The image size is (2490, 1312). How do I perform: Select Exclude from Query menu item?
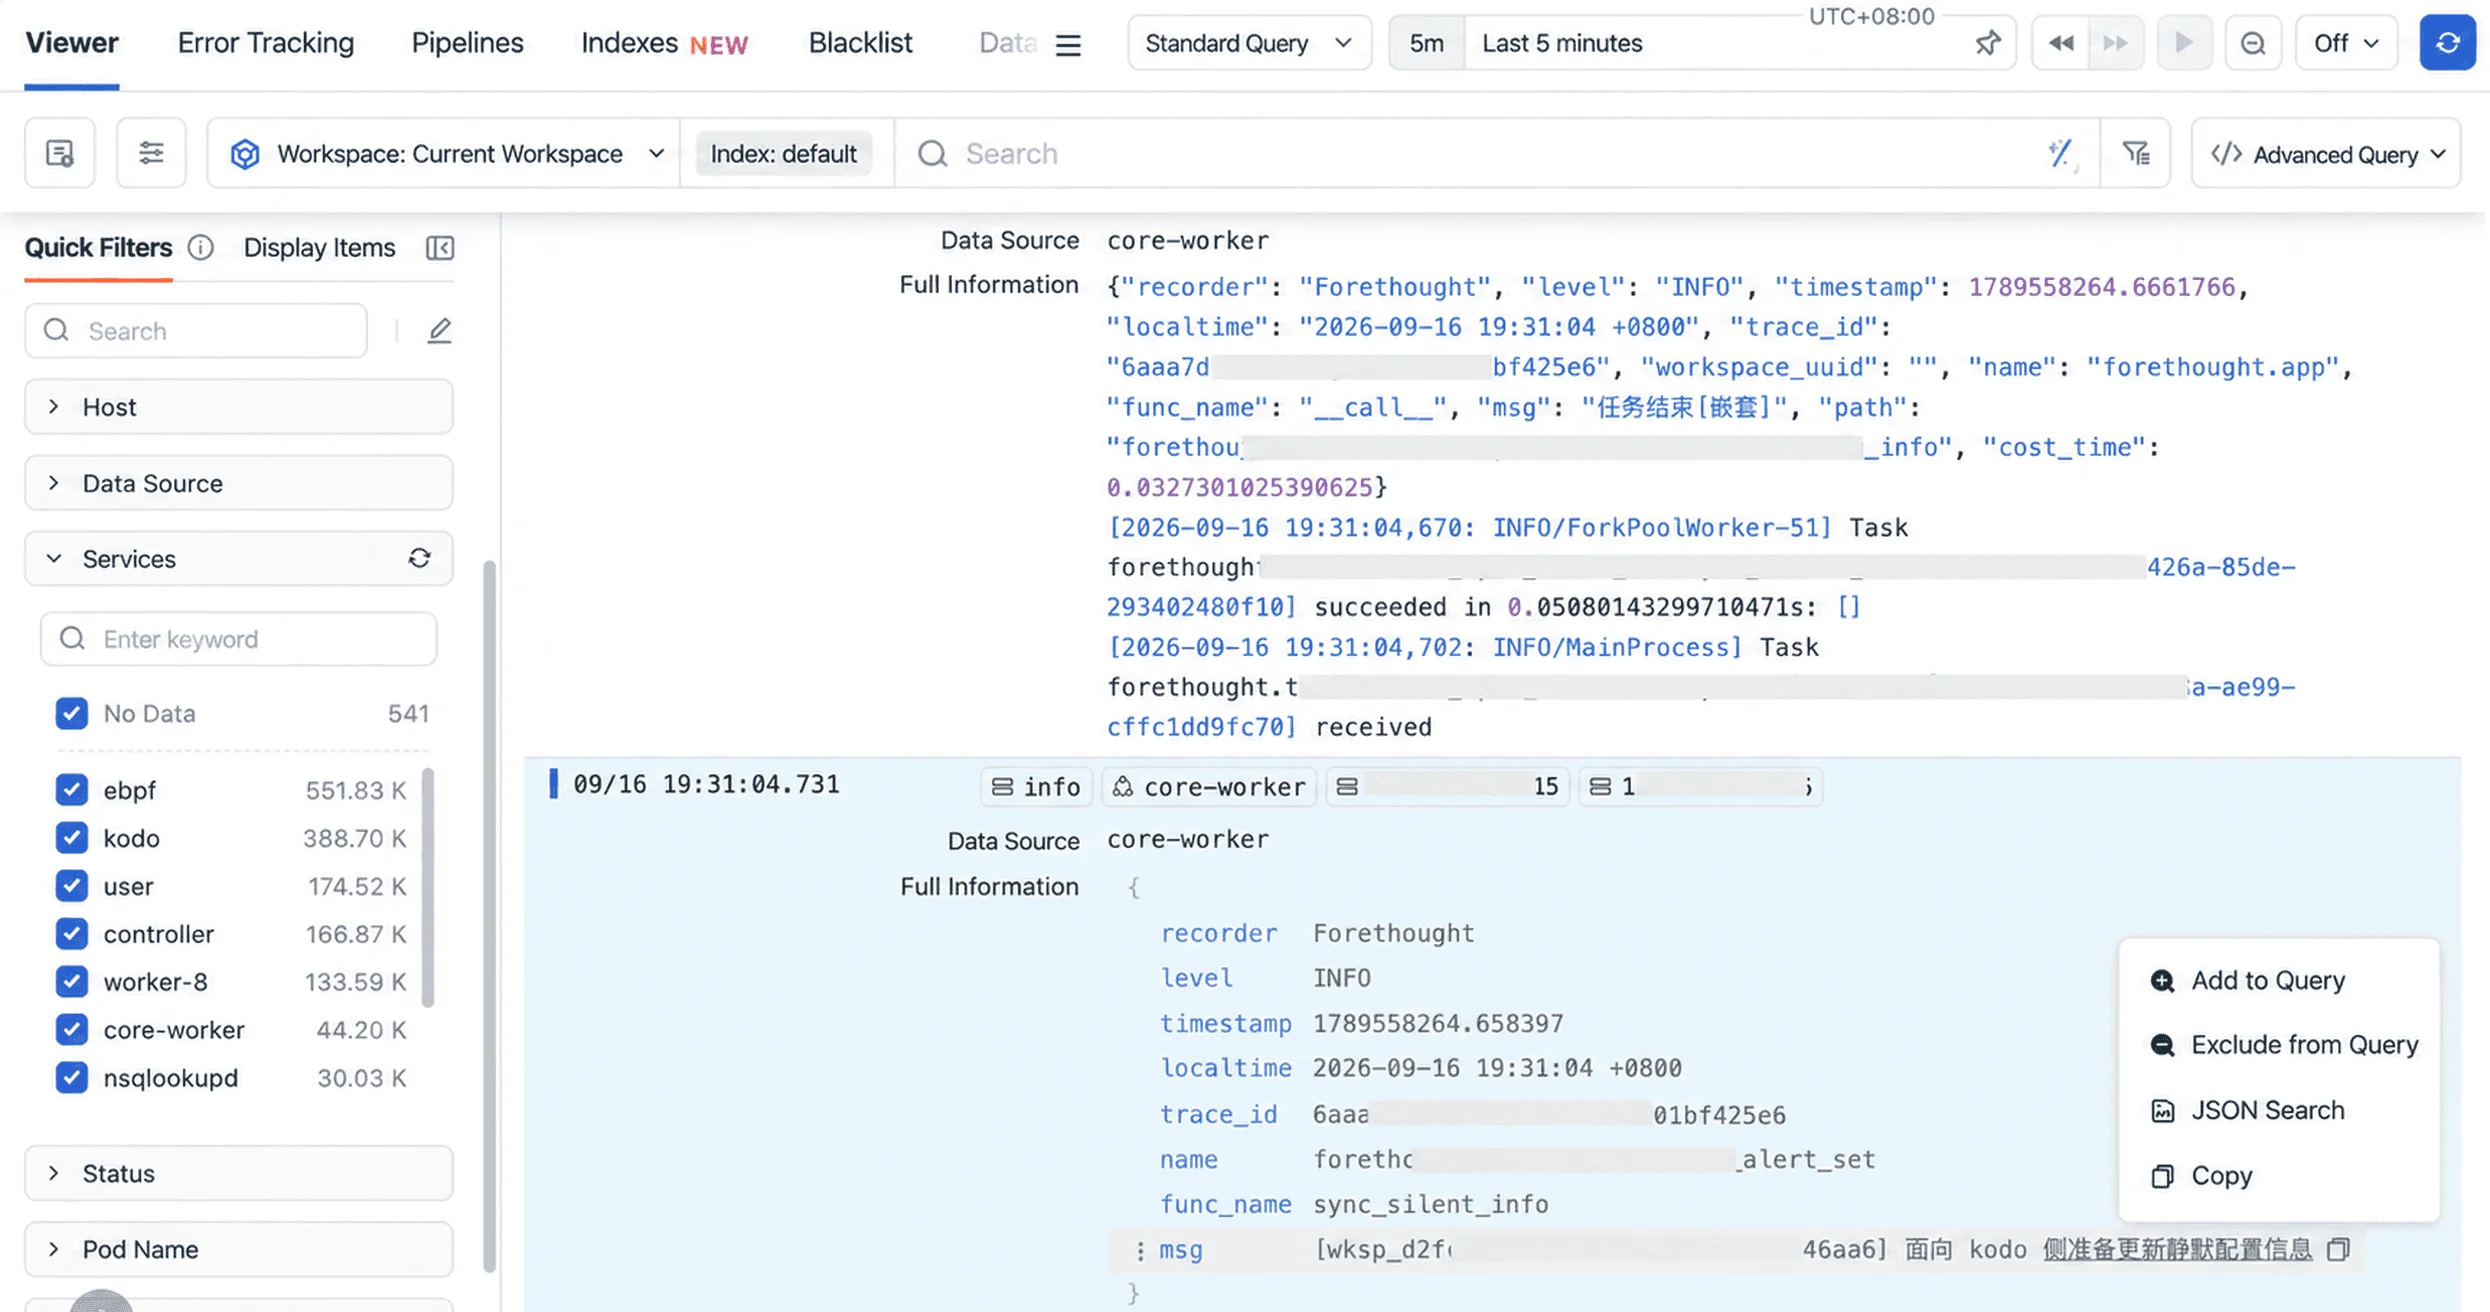pos(2280,1045)
